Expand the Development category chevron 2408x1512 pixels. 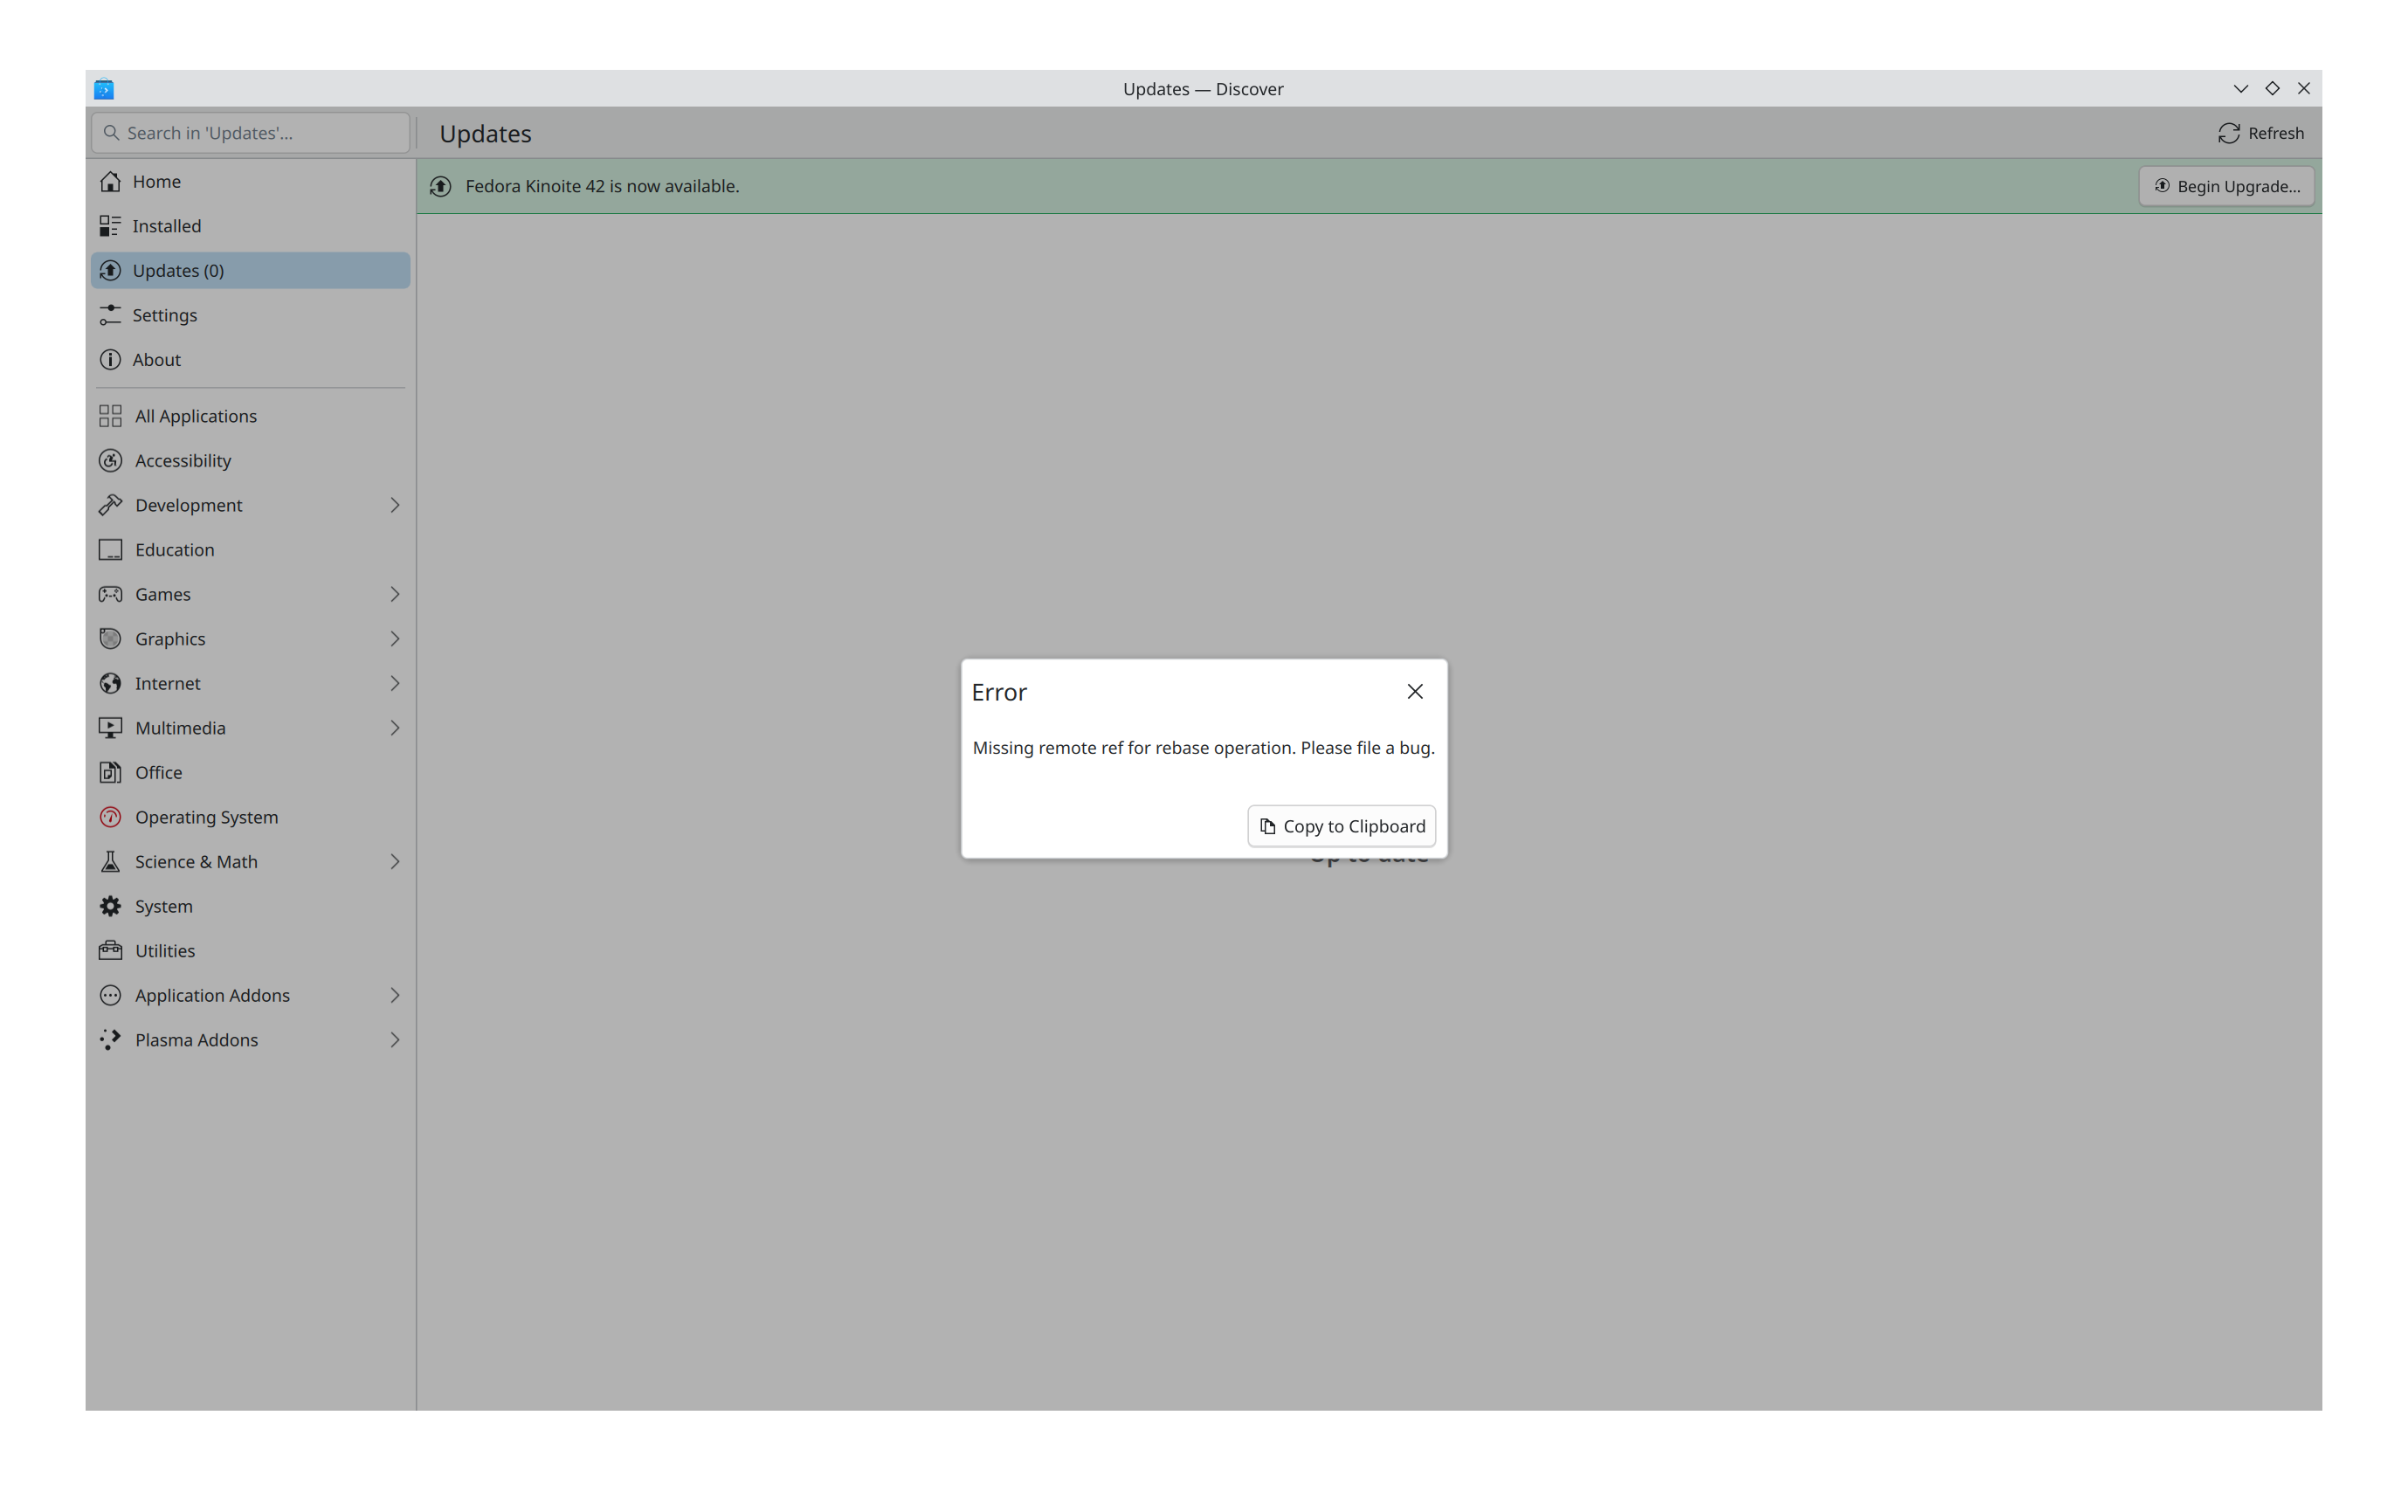[x=395, y=505]
